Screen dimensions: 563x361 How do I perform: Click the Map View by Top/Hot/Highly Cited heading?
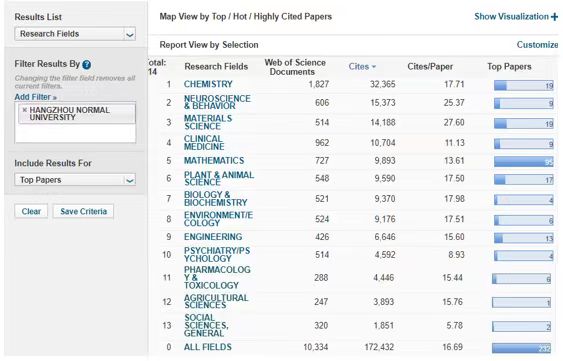(x=246, y=17)
